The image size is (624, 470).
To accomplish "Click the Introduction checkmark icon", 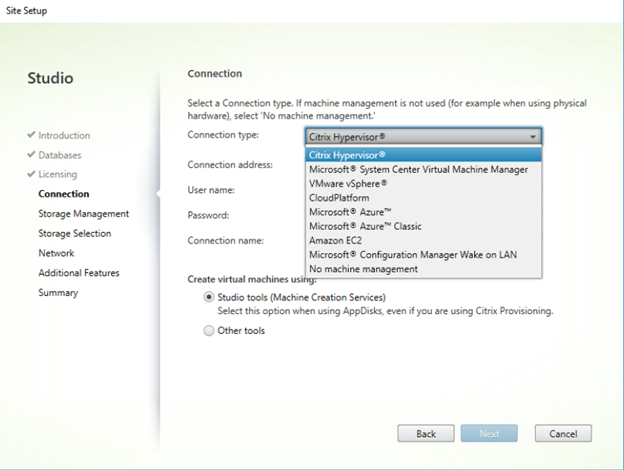I will [x=31, y=135].
